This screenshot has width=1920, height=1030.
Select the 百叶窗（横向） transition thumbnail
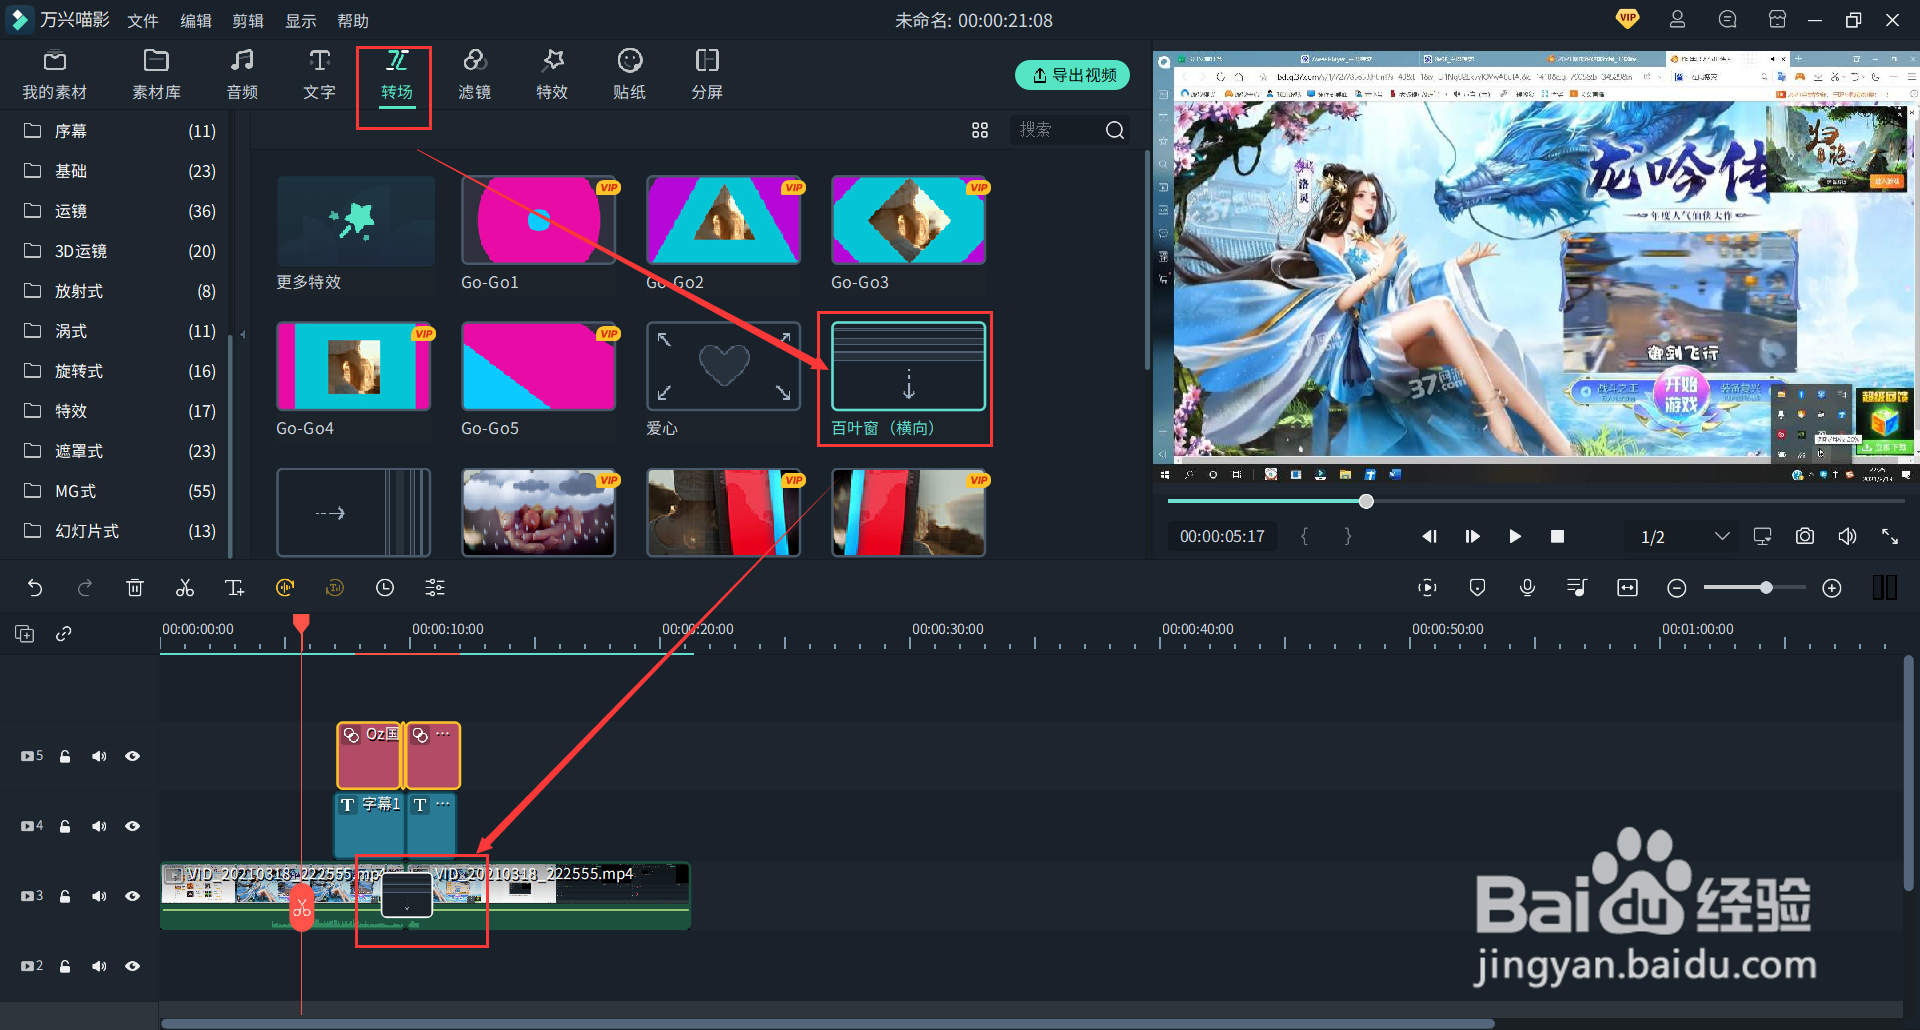[908, 366]
